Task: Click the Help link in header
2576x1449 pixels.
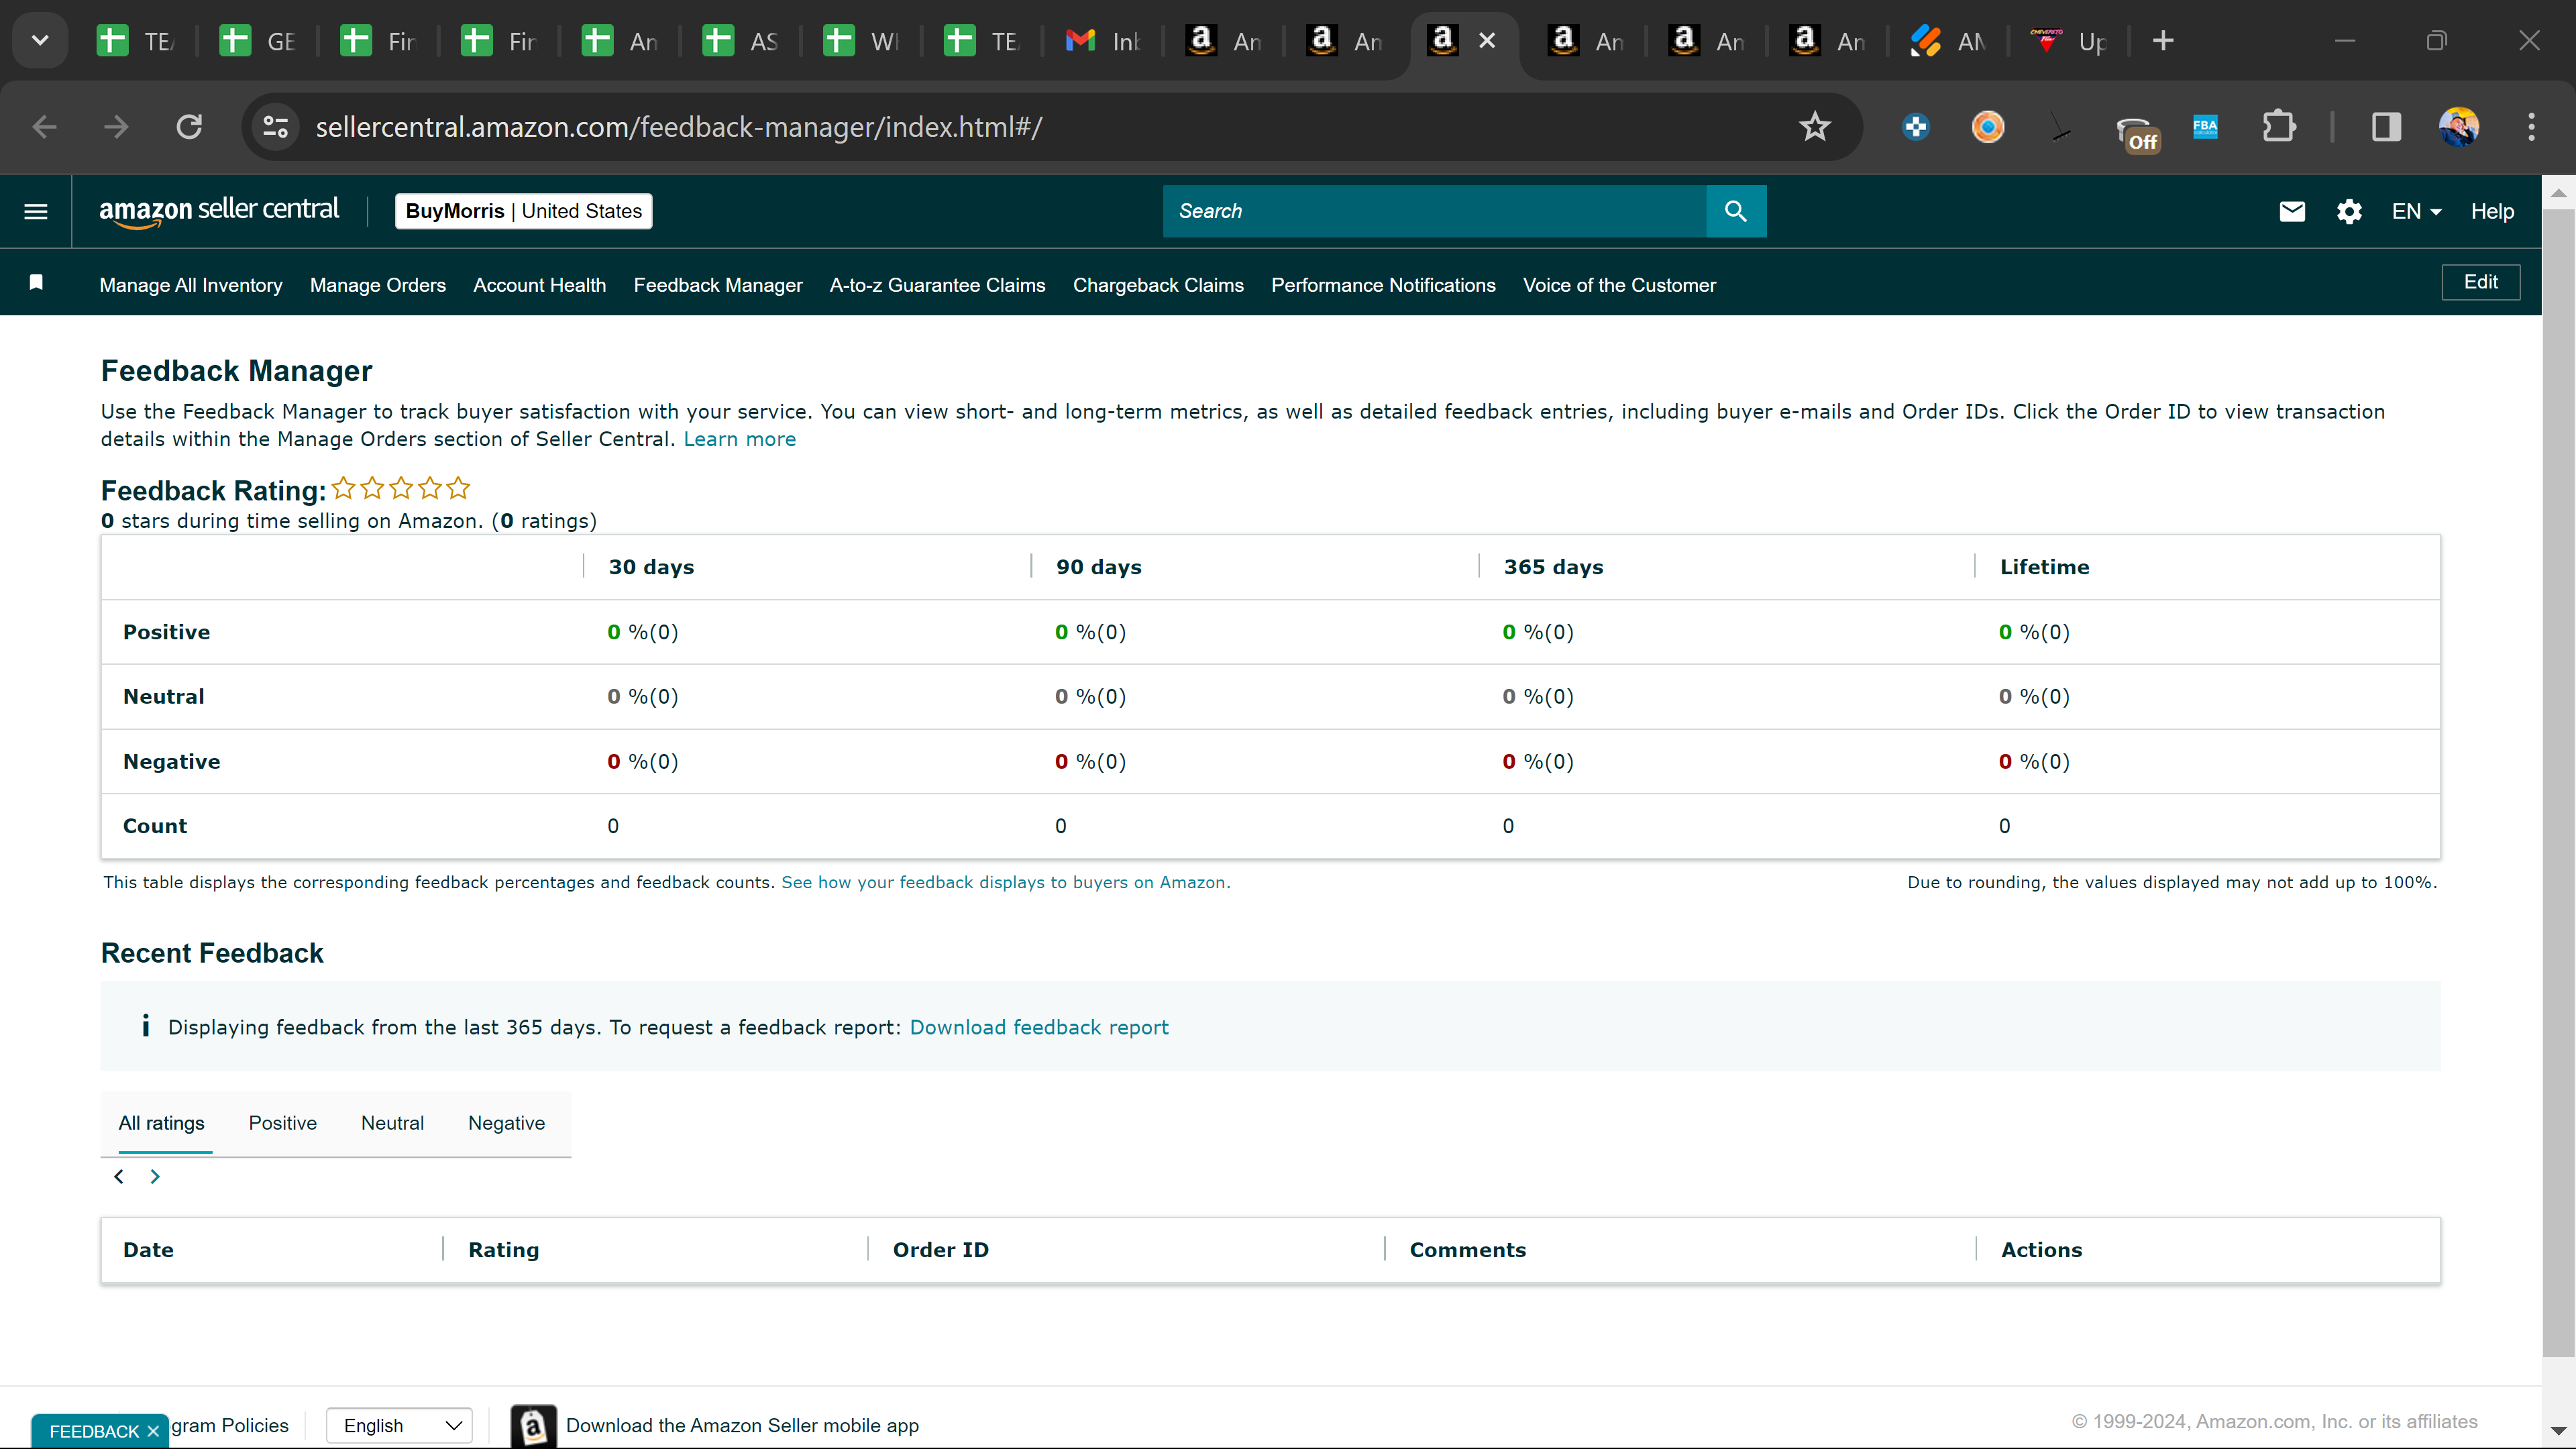Action: [2492, 211]
